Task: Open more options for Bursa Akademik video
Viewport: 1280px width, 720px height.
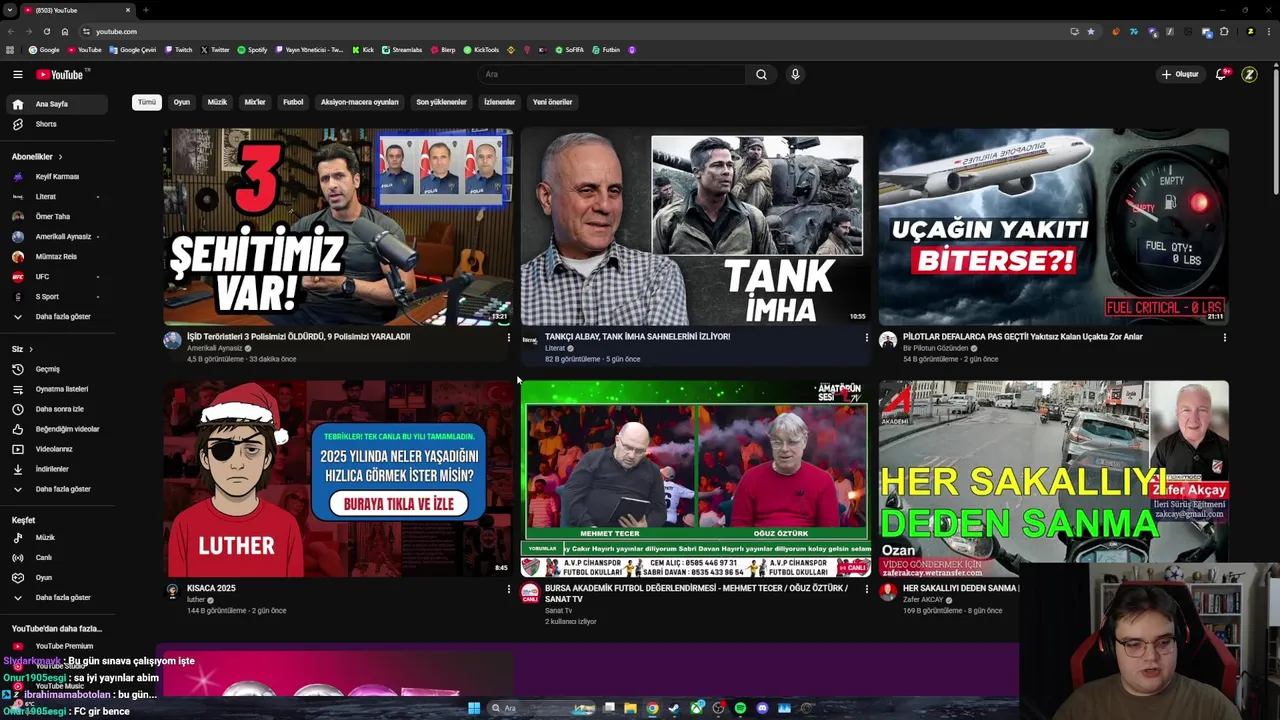Action: click(866, 589)
